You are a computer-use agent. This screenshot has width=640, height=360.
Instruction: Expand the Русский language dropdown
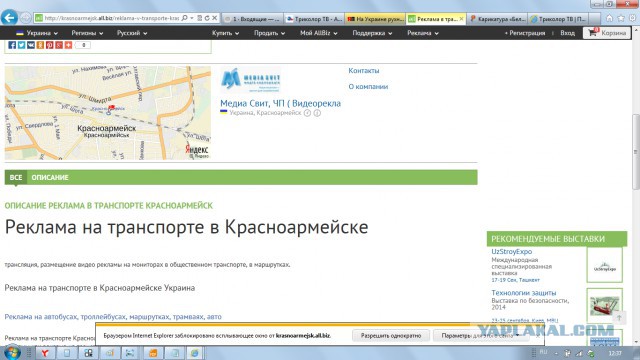132,33
